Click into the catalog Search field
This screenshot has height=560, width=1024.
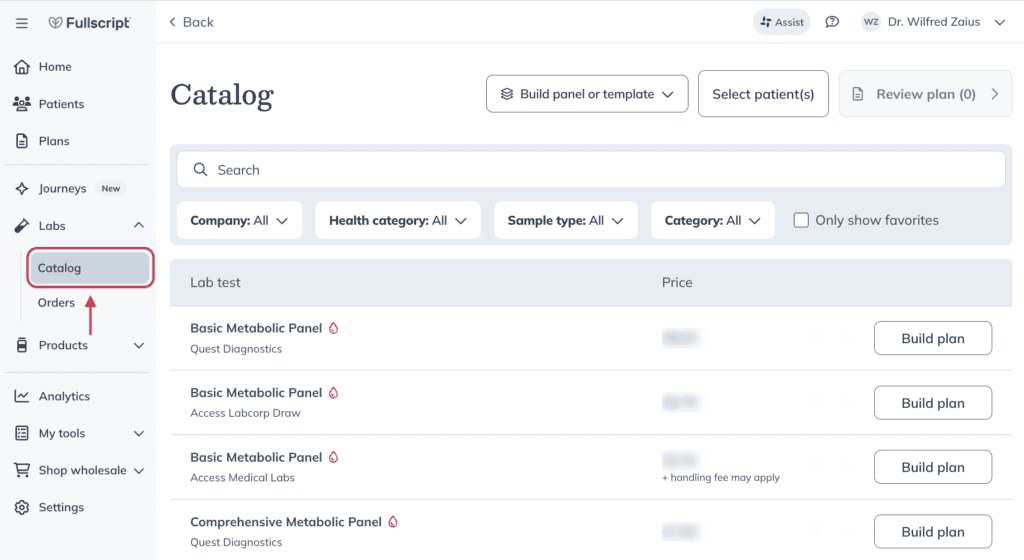(x=591, y=170)
